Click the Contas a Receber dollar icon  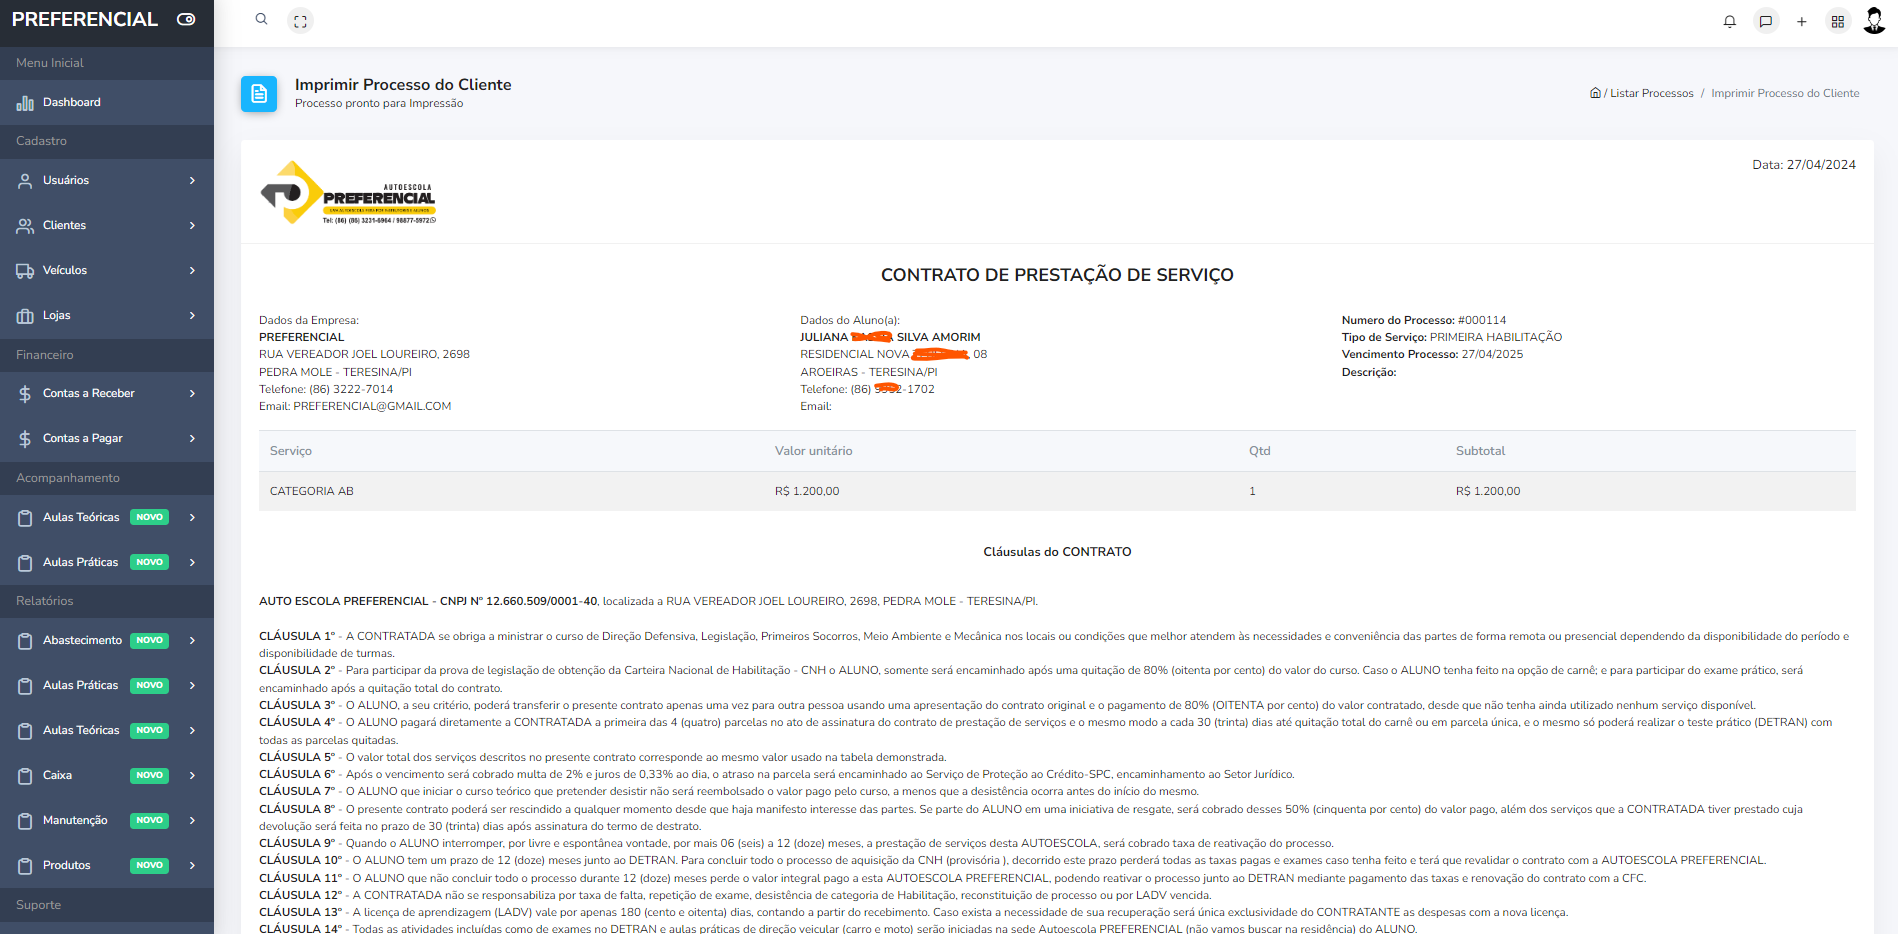(25, 394)
